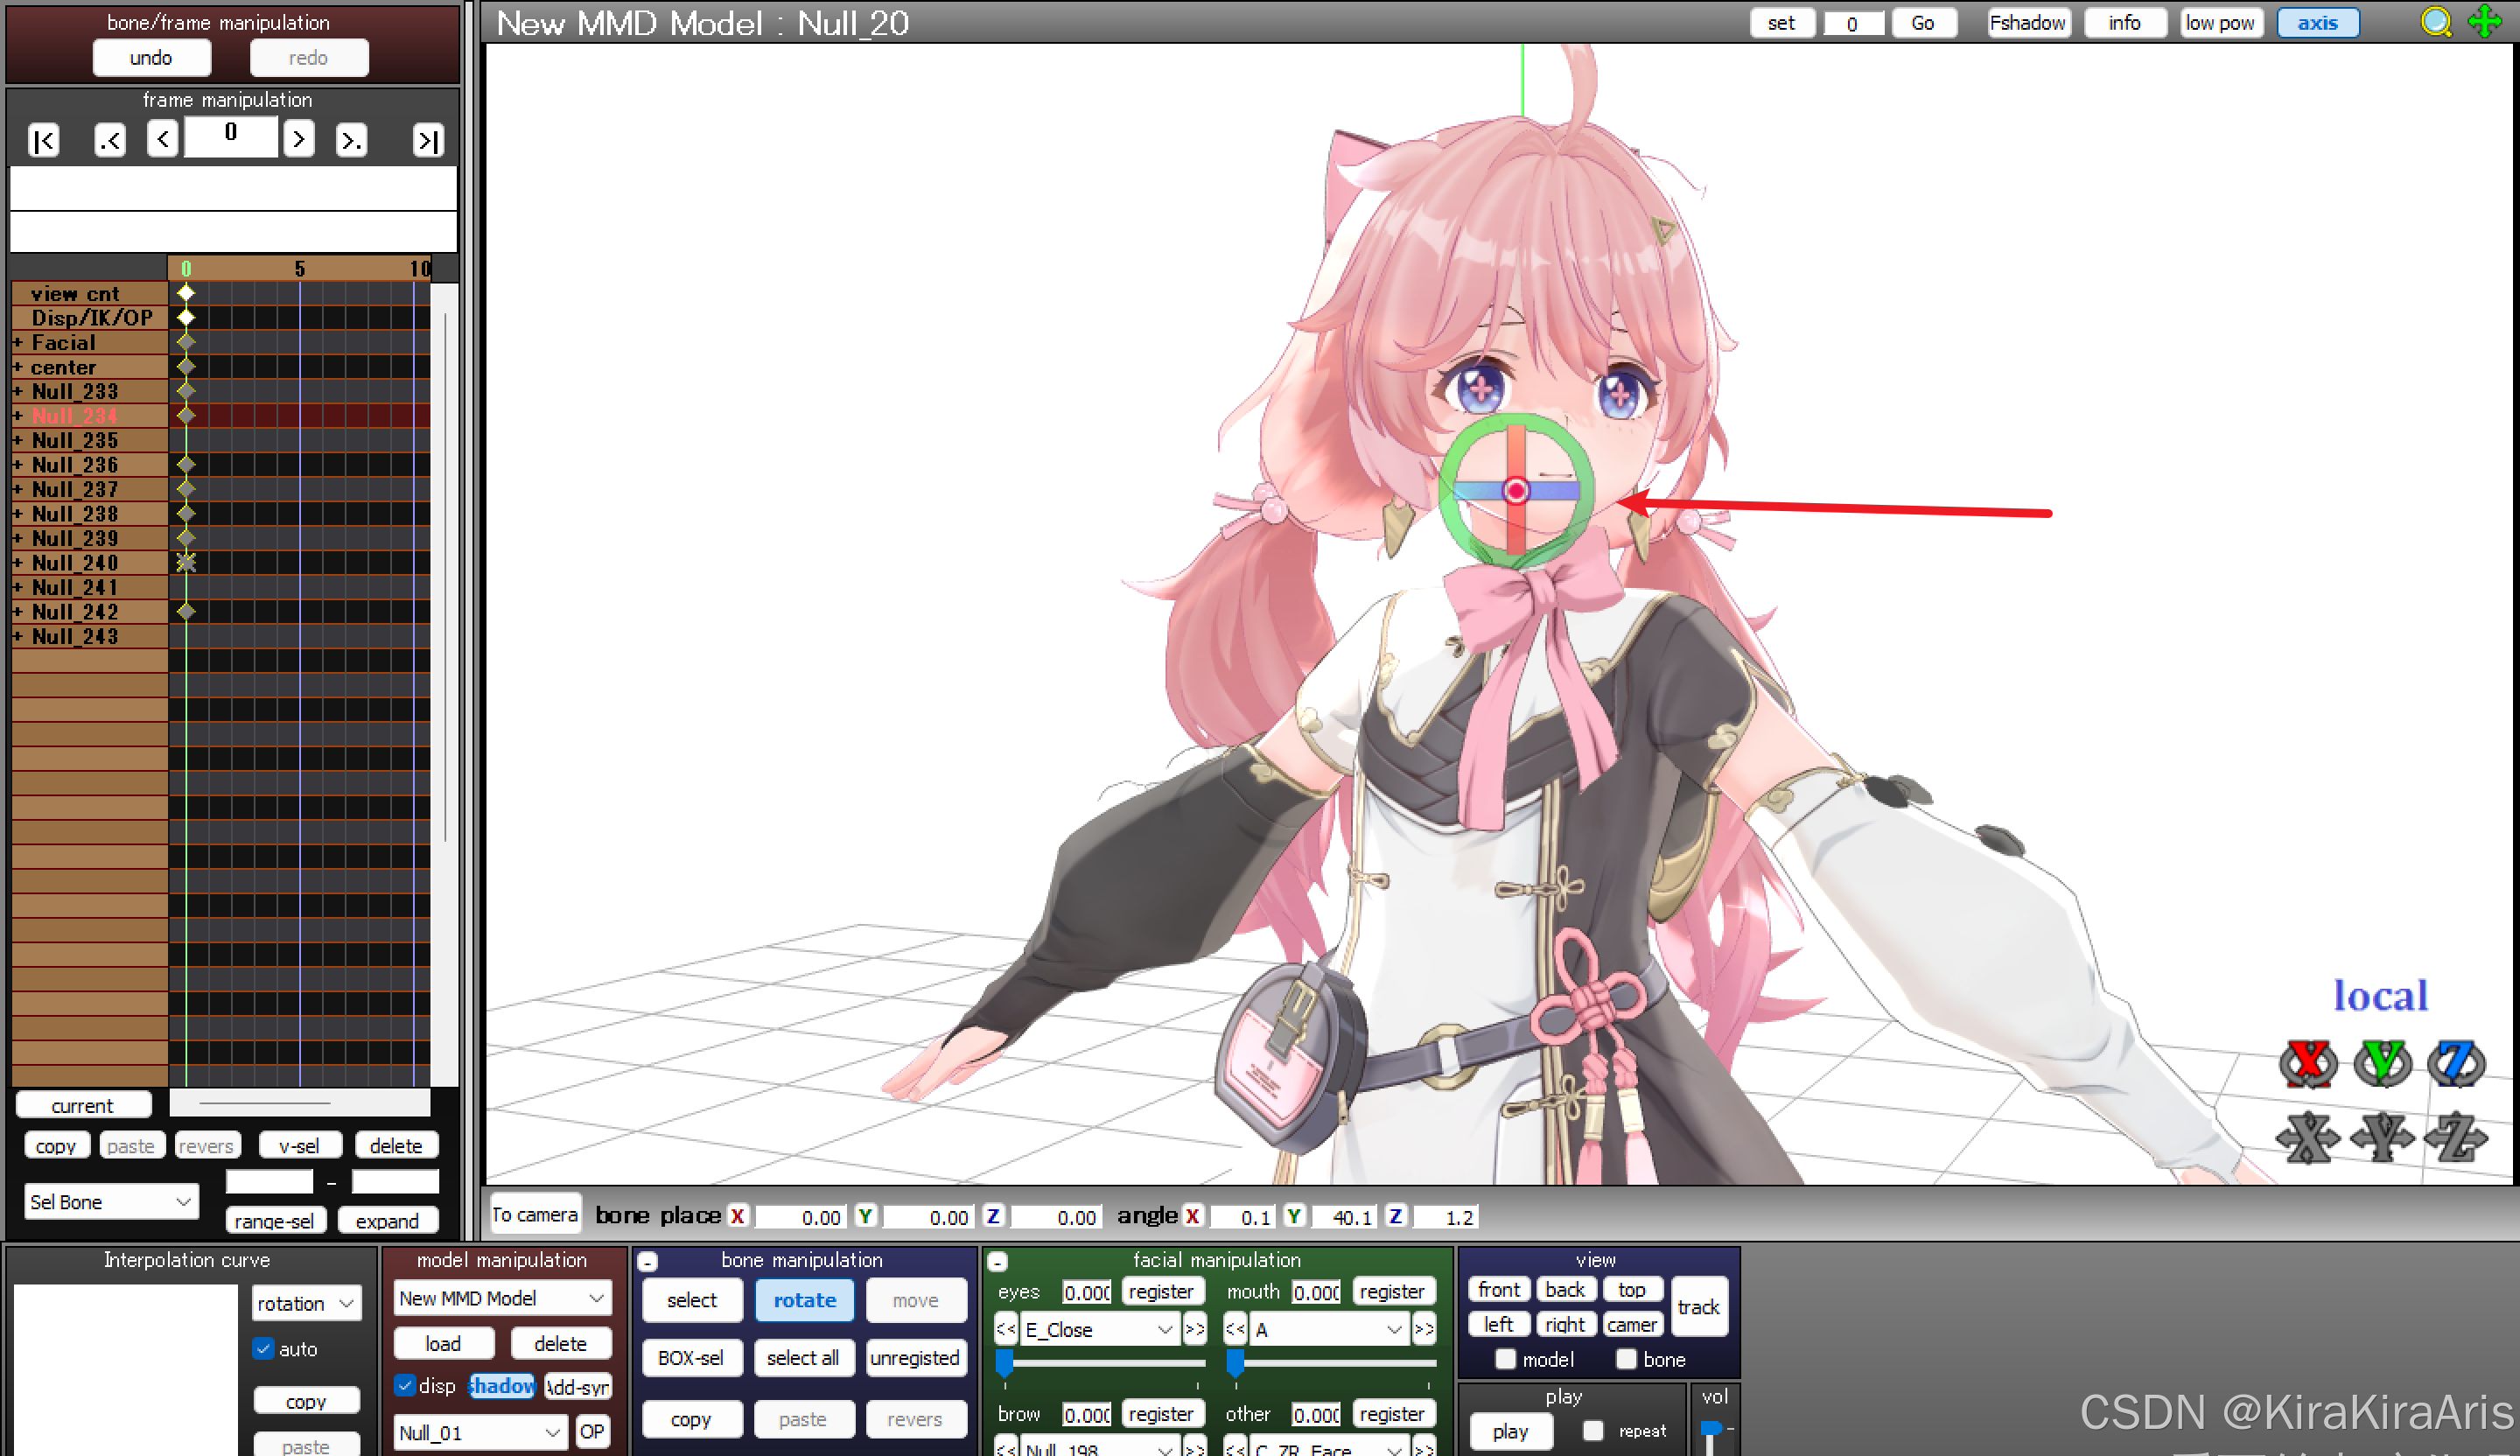
Task: Click the play button
Action: pos(1510,1431)
